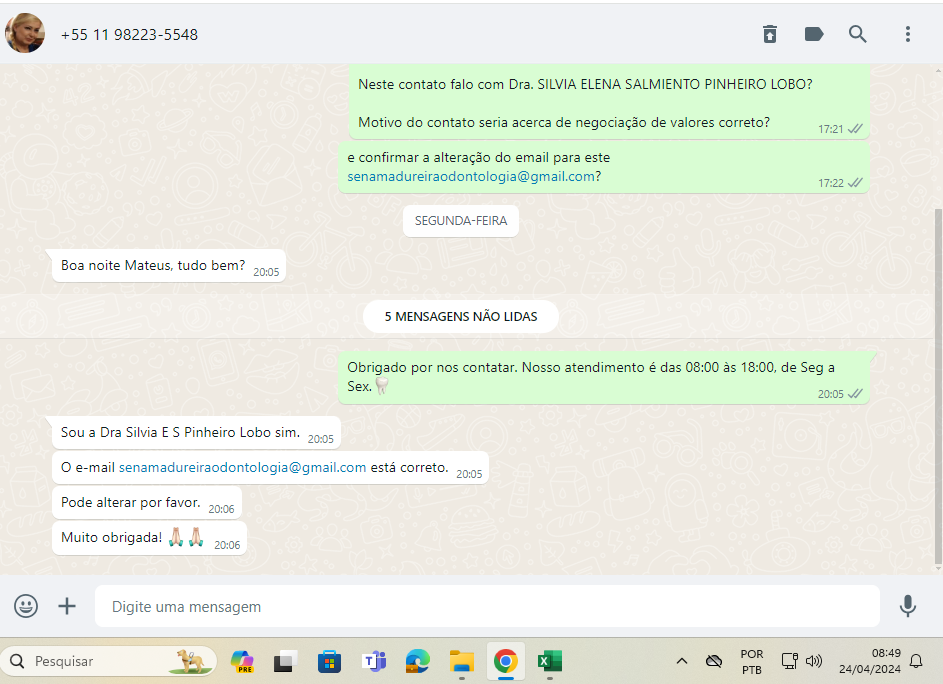Switch to Google Chrome on the taskbar
This screenshot has height=684, width=943.
pos(506,661)
